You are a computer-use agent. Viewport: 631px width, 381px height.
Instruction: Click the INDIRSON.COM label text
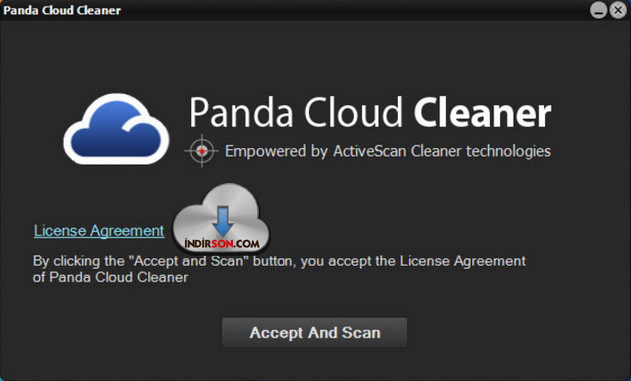tap(222, 243)
